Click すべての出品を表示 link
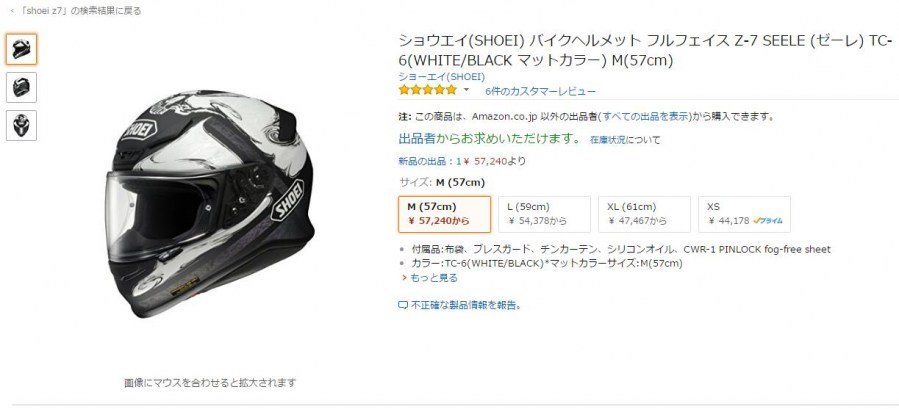Image resolution: width=899 pixels, height=409 pixels. (645, 116)
